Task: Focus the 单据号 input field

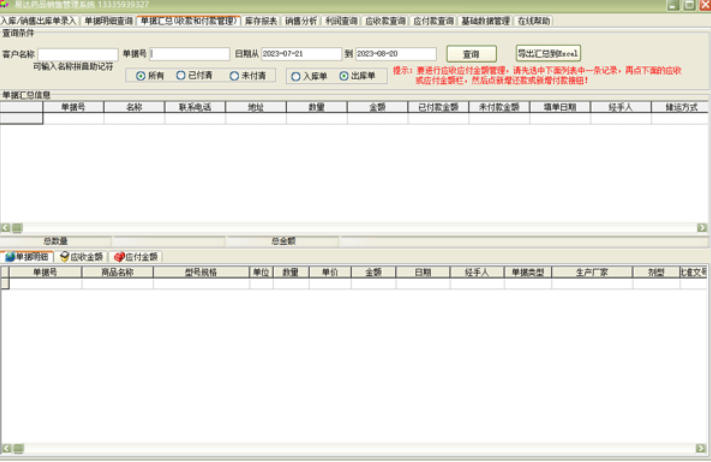Action: [x=190, y=53]
